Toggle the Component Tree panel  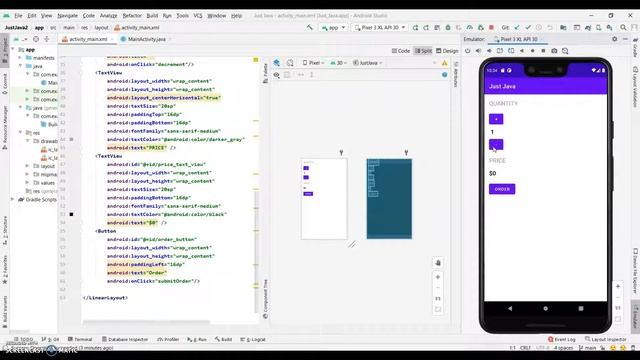click(265, 298)
